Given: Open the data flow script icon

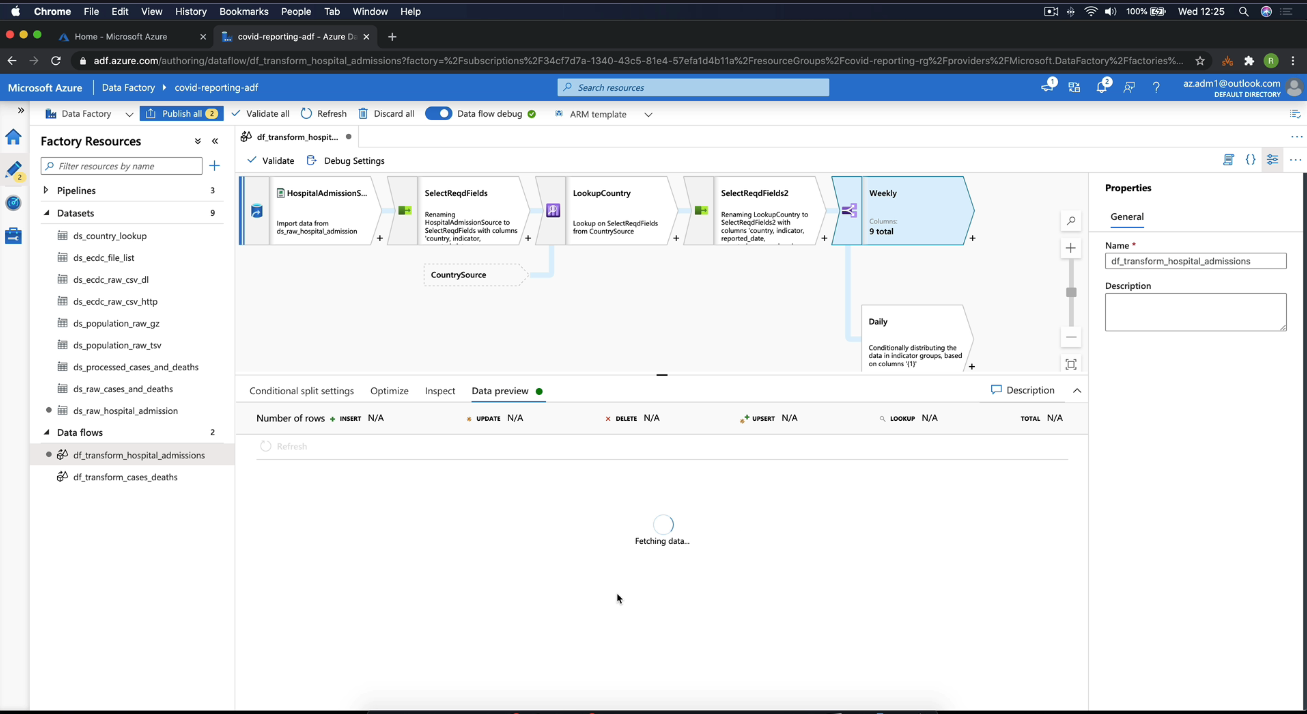Looking at the screenshot, I should click(1229, 160).
